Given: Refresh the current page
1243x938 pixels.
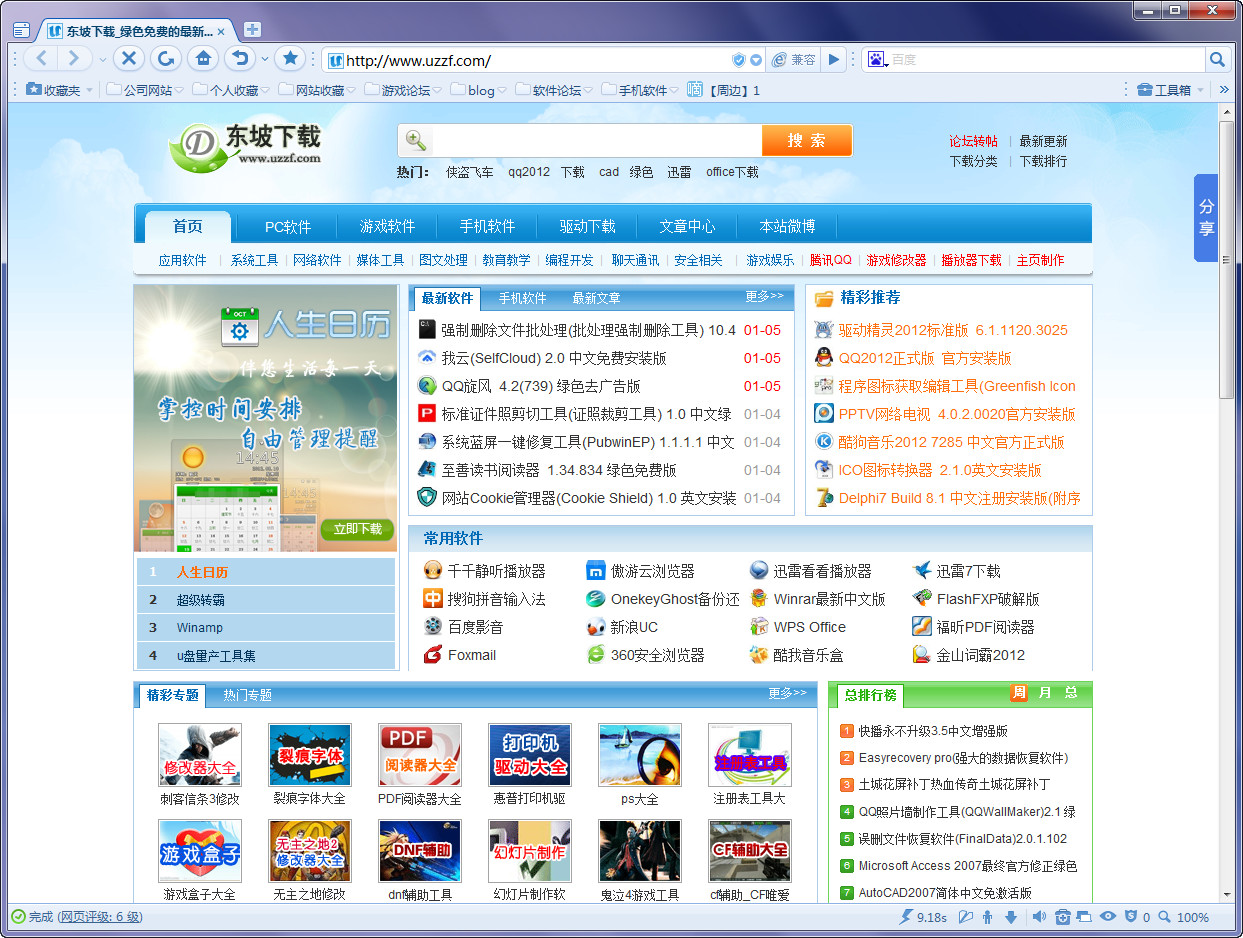Looking at the screenshot, I should (x=165, y=59).
